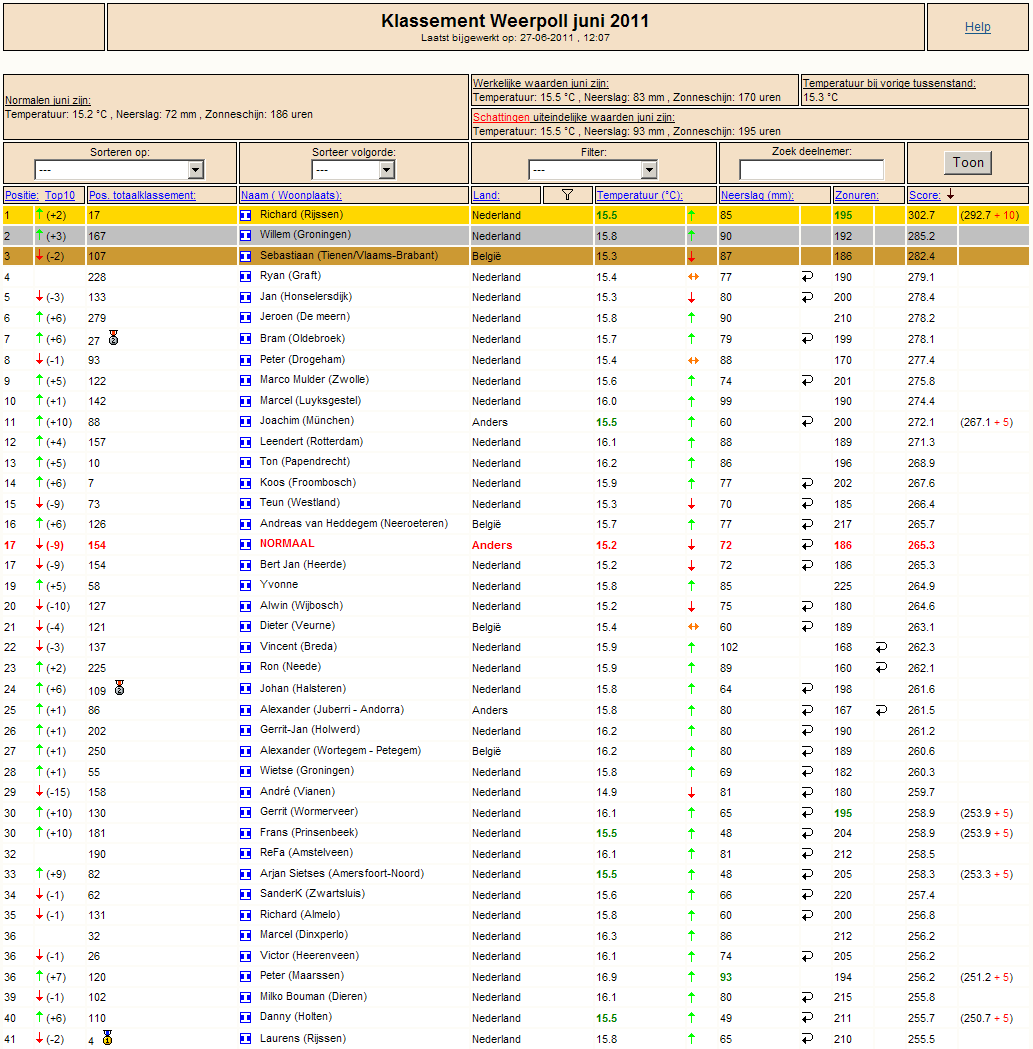The image size is (1033, 1049).
Task: Sort by the Temperatuur (°C) column header
Action: pyautogui.click(x=640, y=195)
